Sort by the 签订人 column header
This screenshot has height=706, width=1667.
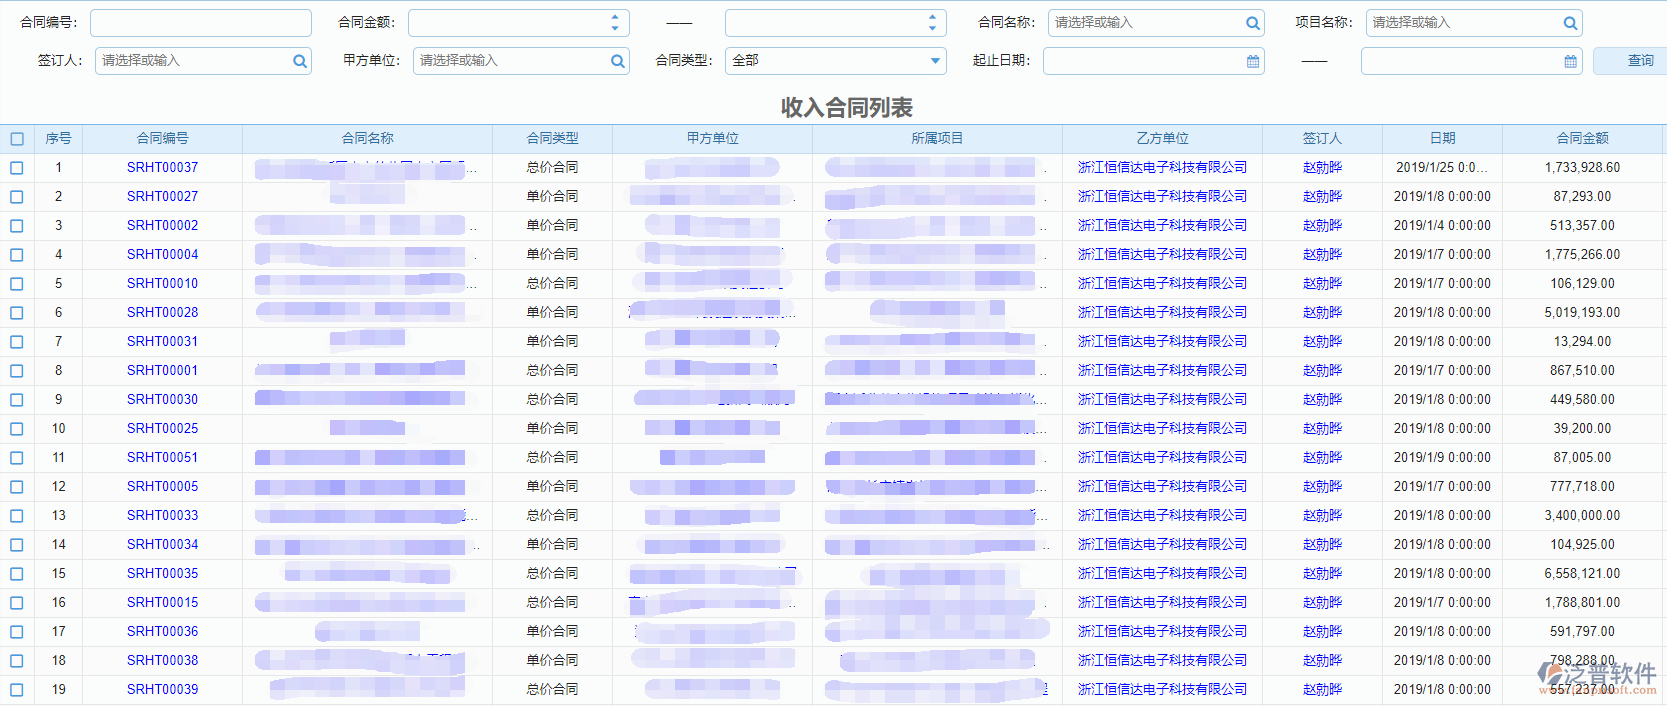[x=1322, y=139]
